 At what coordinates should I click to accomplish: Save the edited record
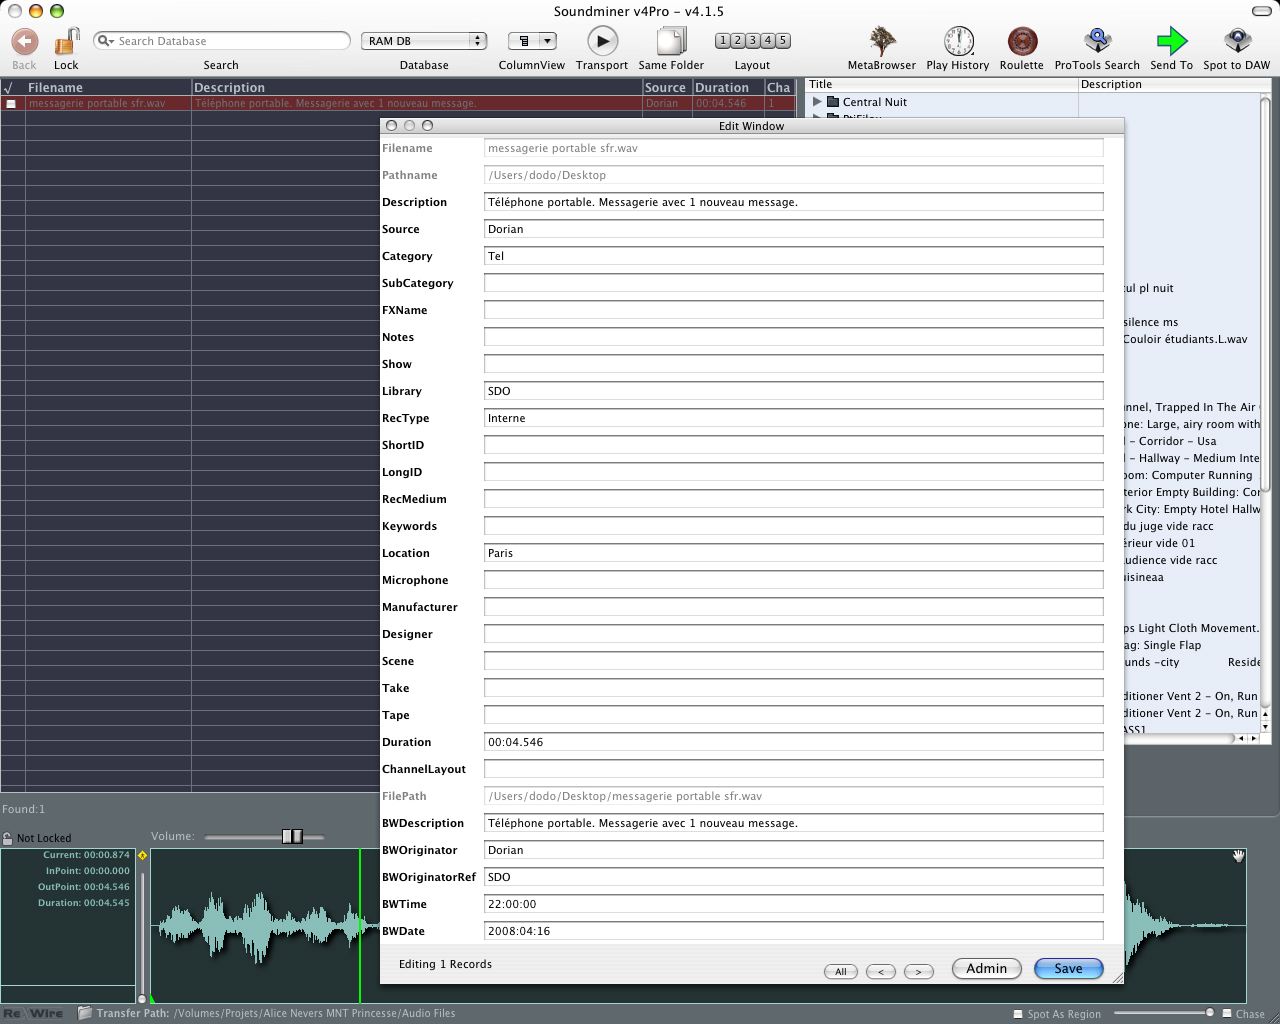tap(1068, 968)
